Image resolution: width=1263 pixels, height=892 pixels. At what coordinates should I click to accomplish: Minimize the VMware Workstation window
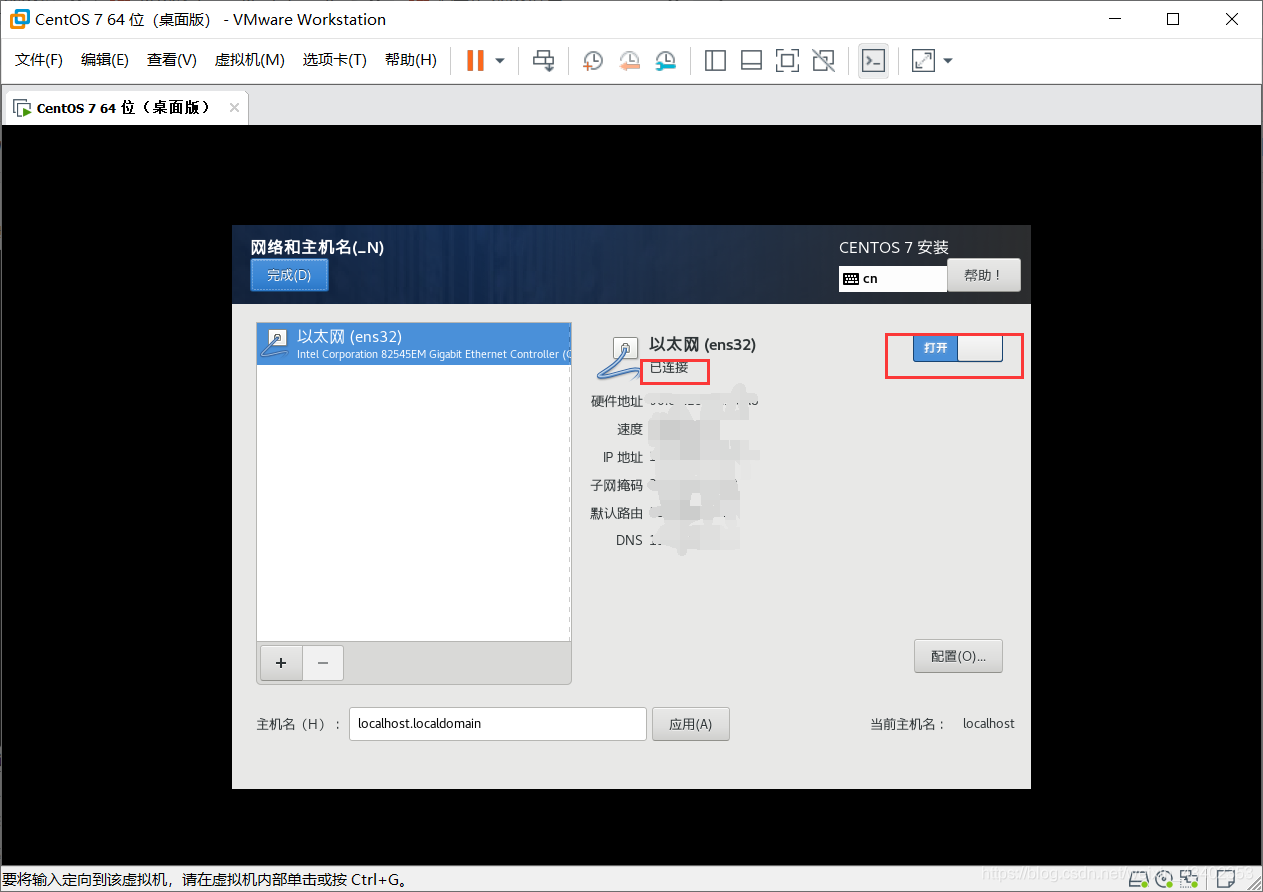(1115, 19)
